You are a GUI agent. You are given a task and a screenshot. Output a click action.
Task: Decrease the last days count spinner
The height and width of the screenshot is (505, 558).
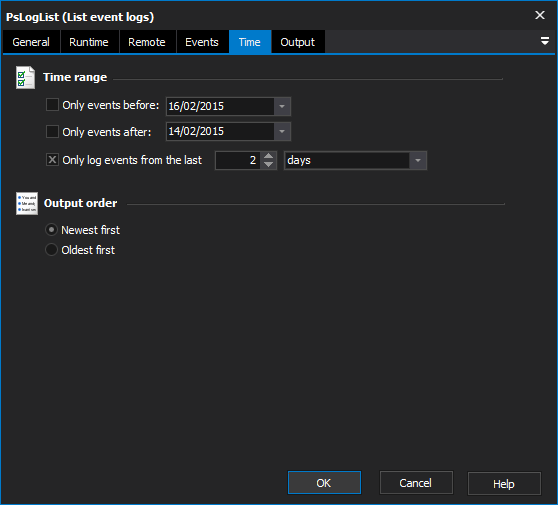tap(268, 165)
